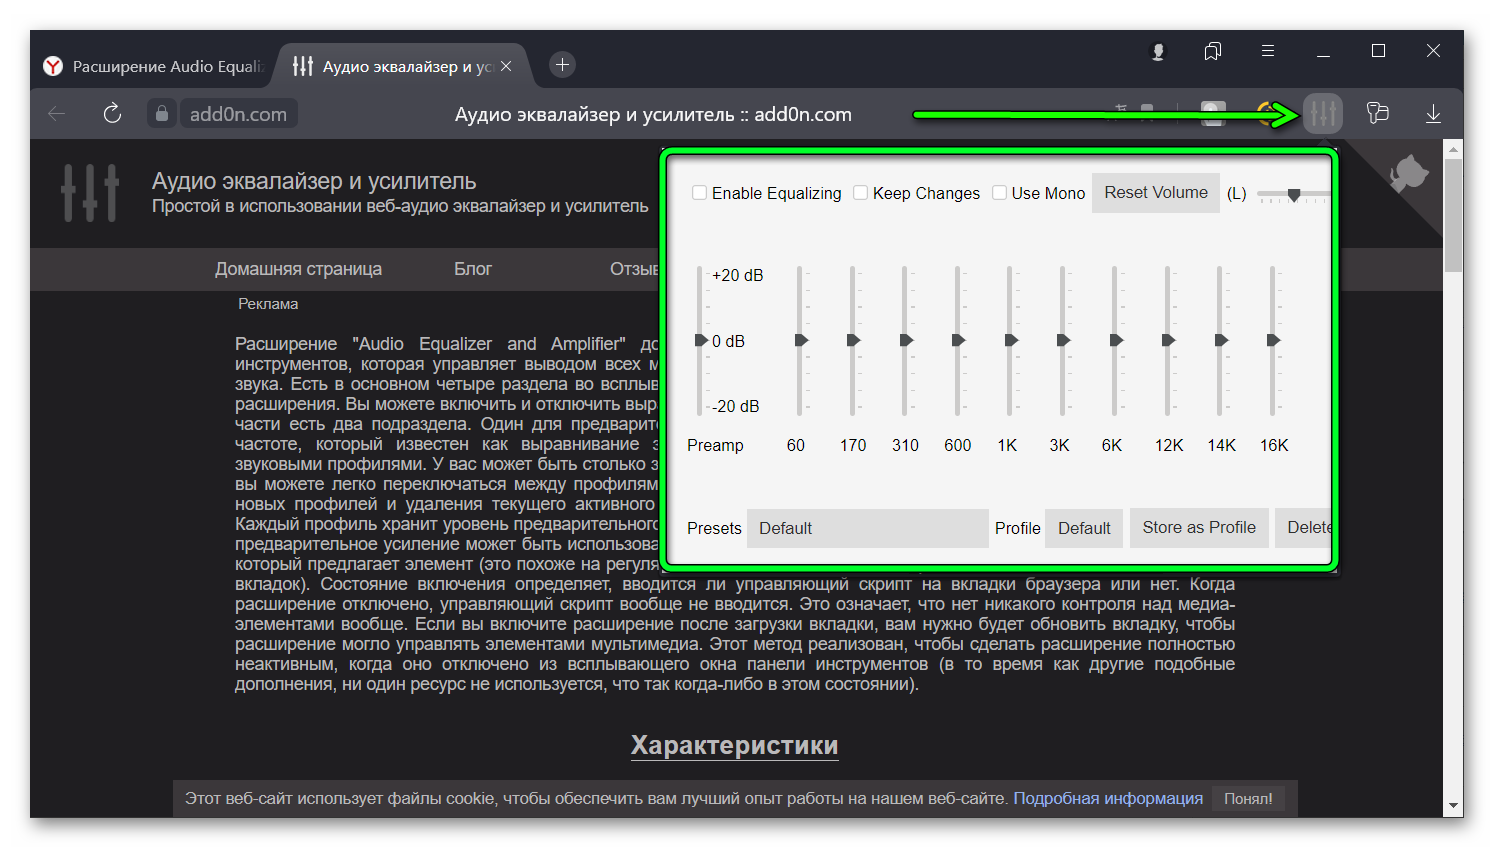This screenshot has width=1494, height=848.
Task: Enable the Enable Equalizing checkbox
Action: pyautogui.click(x=699, y=193)
